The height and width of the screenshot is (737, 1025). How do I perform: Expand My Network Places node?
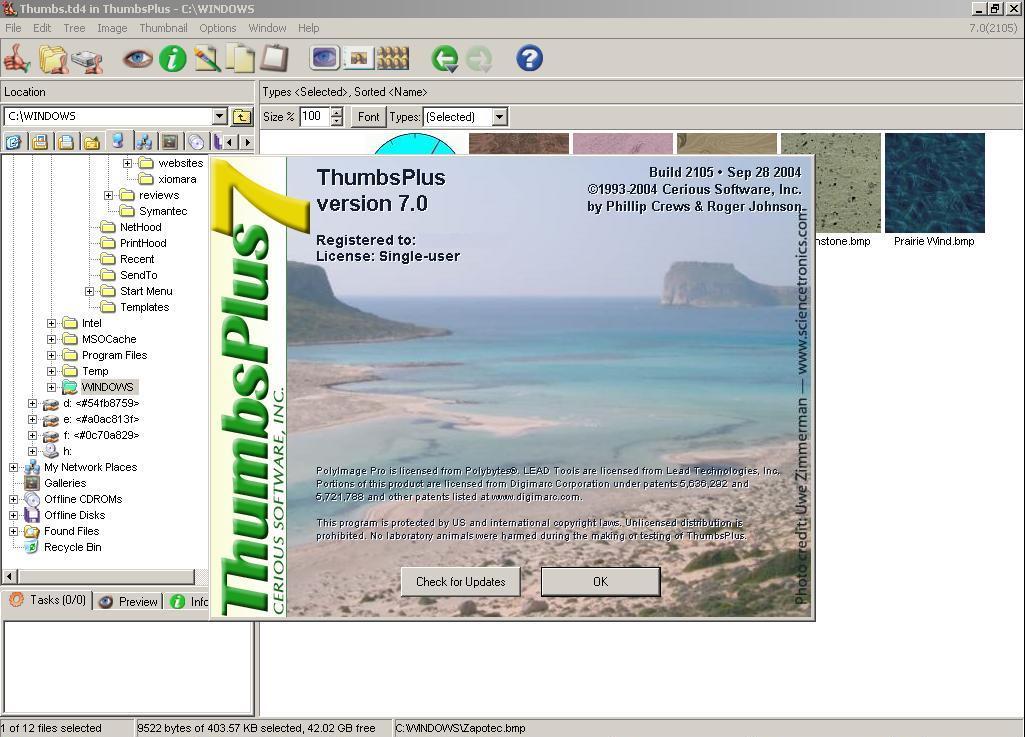coord(13,468)
